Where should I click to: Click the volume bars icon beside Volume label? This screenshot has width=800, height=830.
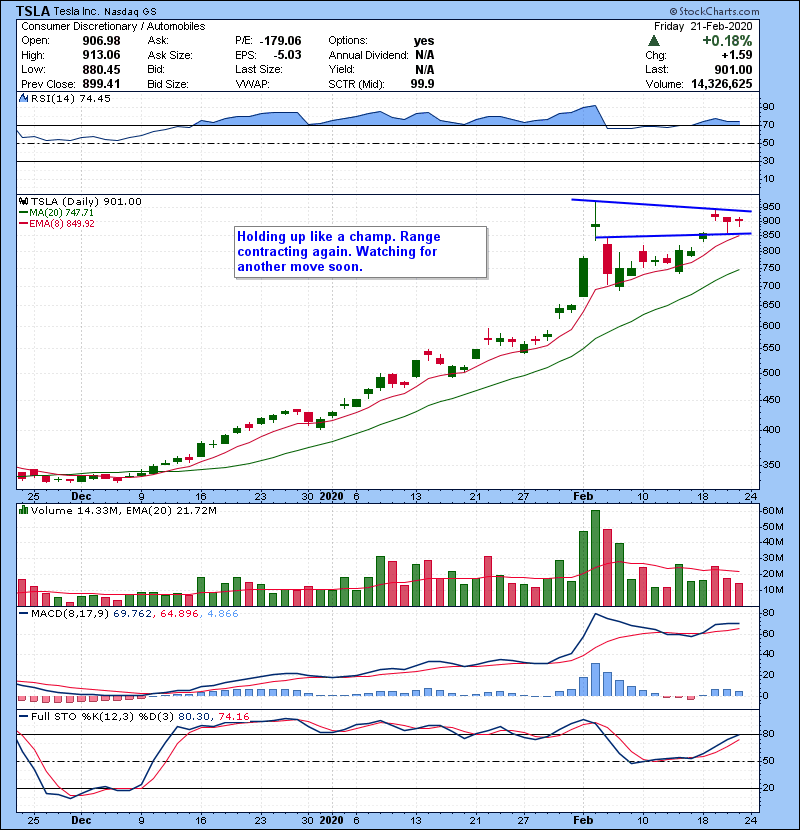[23, 510]
